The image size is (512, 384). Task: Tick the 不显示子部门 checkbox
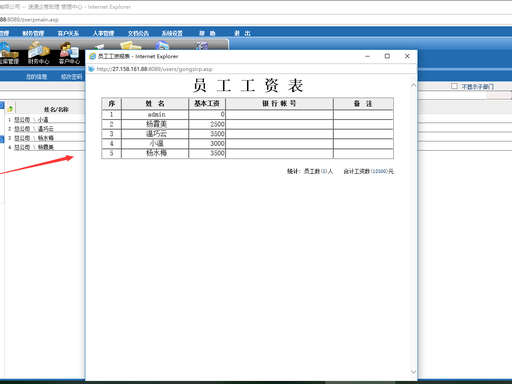tap(454, 86)
